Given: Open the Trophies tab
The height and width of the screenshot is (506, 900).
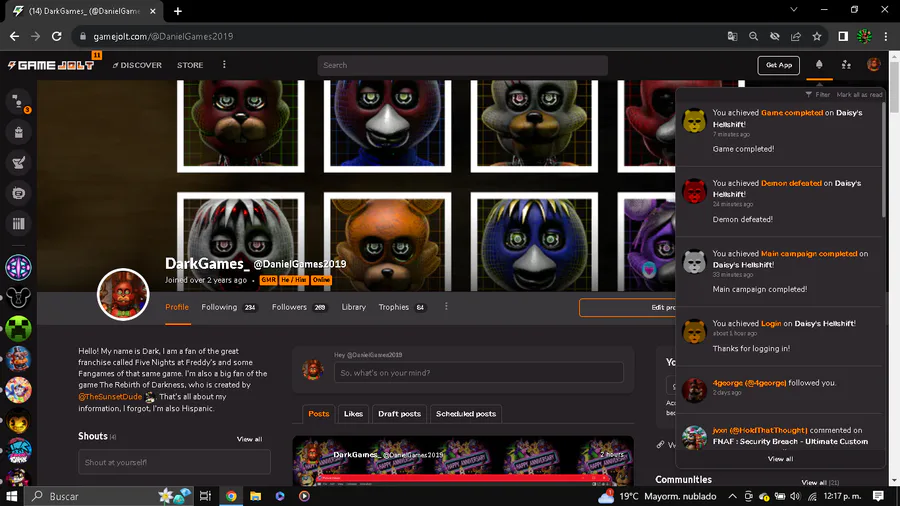Looking at the screenshot, I should coord(402,308).
